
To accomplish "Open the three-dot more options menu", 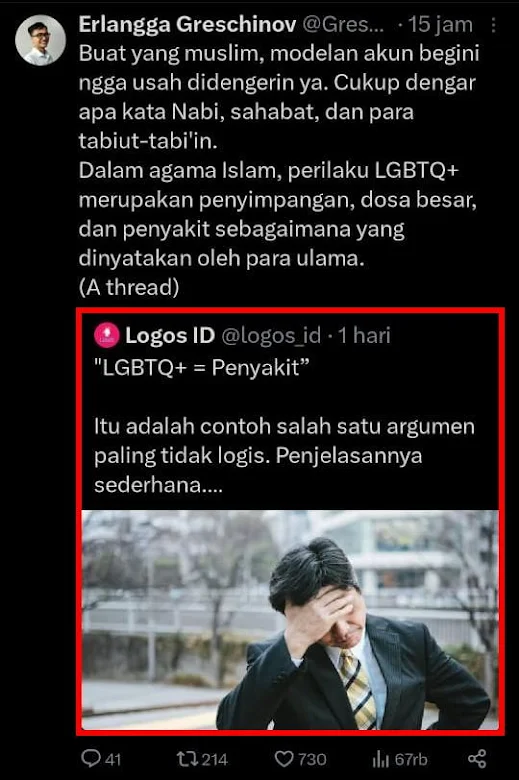I will pyautogui.click(x=493, y=25).
